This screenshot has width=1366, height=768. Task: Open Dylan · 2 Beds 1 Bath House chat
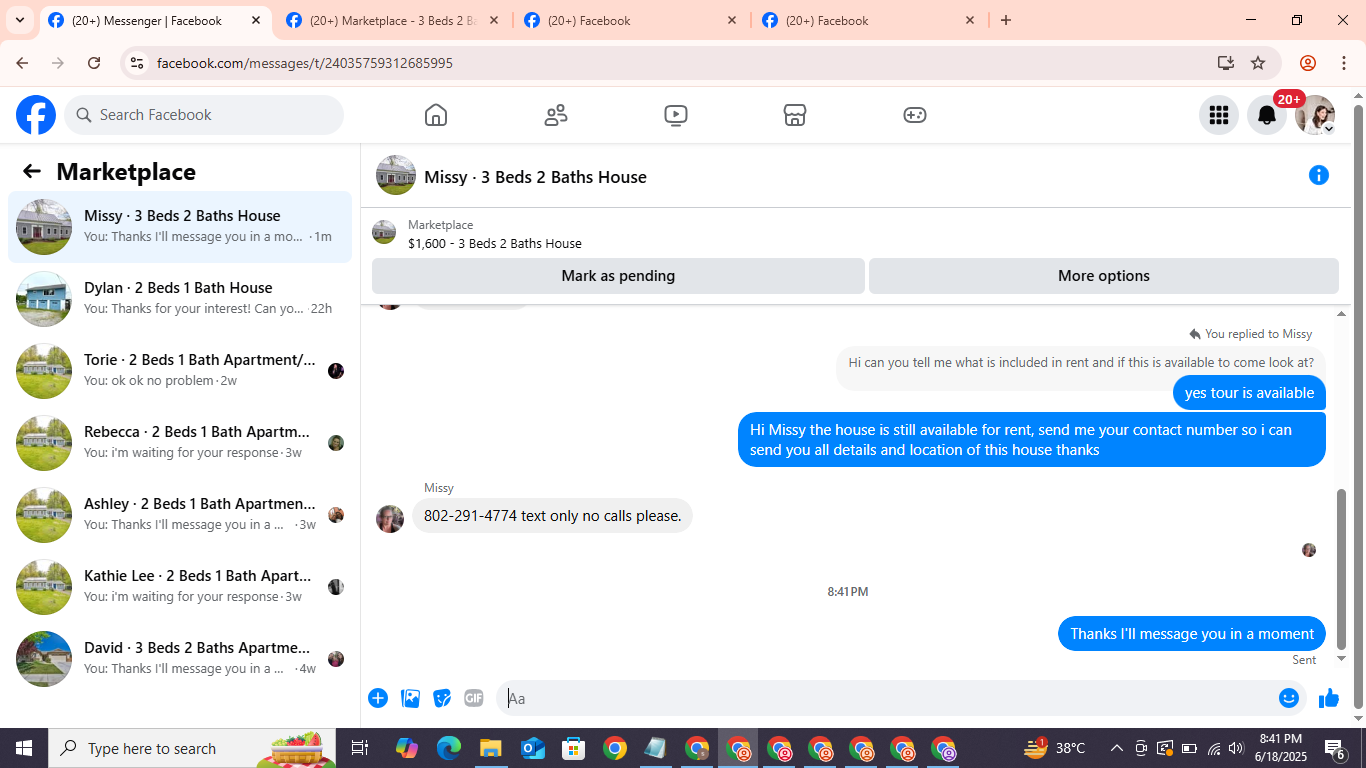180,299
